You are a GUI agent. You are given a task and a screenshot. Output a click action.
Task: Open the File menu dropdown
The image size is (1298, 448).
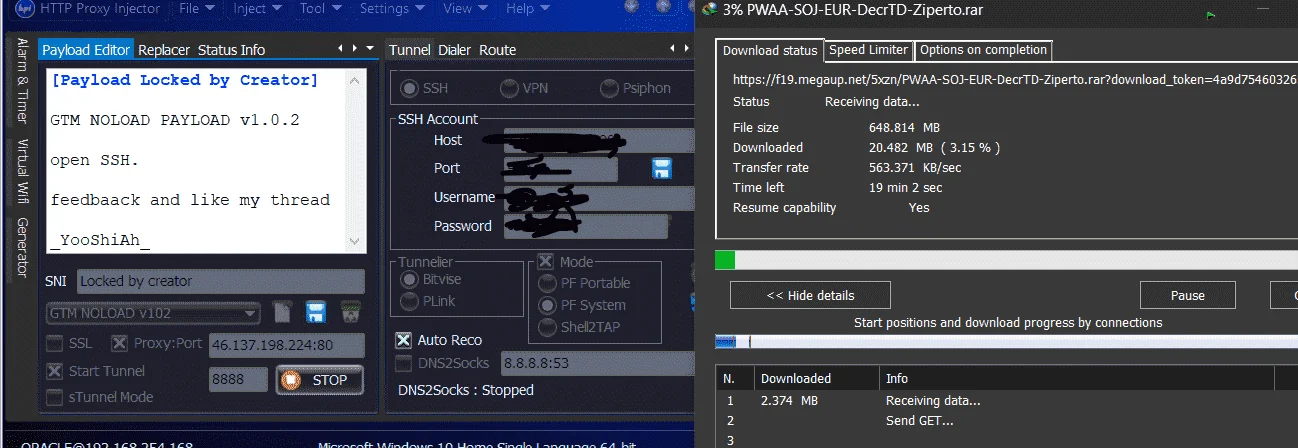(196, 9)
